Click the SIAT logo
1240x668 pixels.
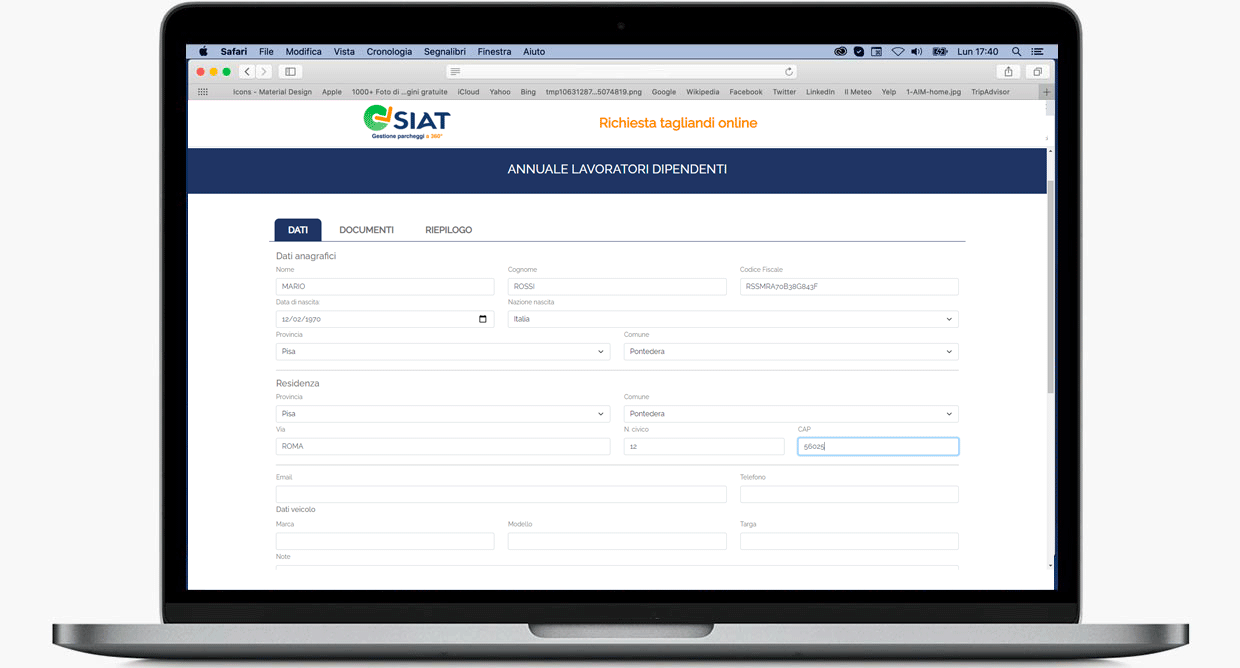pyautogui.click(x=407, y=122)
